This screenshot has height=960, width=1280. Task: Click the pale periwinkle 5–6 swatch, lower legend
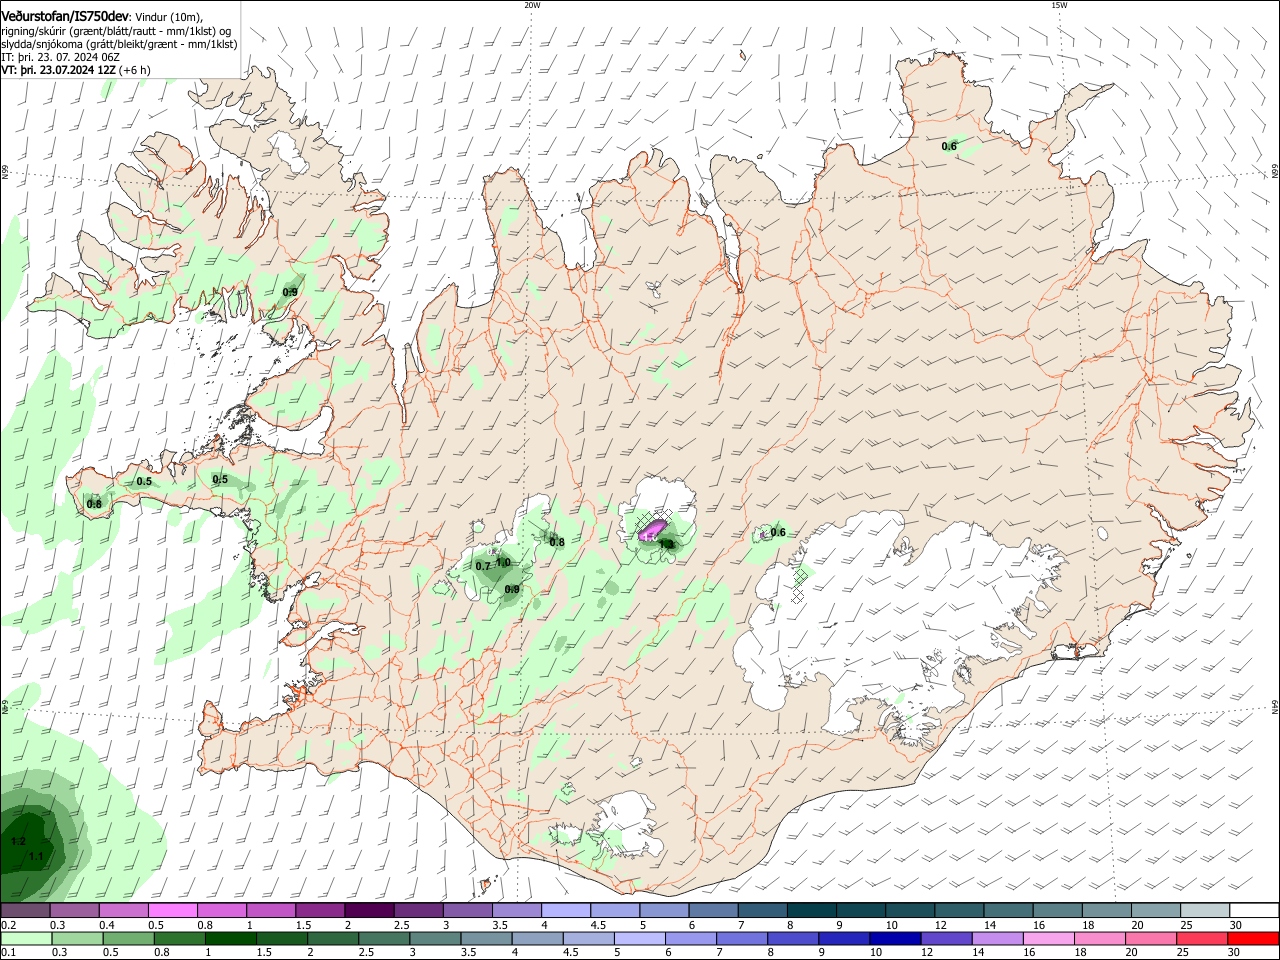640,938
